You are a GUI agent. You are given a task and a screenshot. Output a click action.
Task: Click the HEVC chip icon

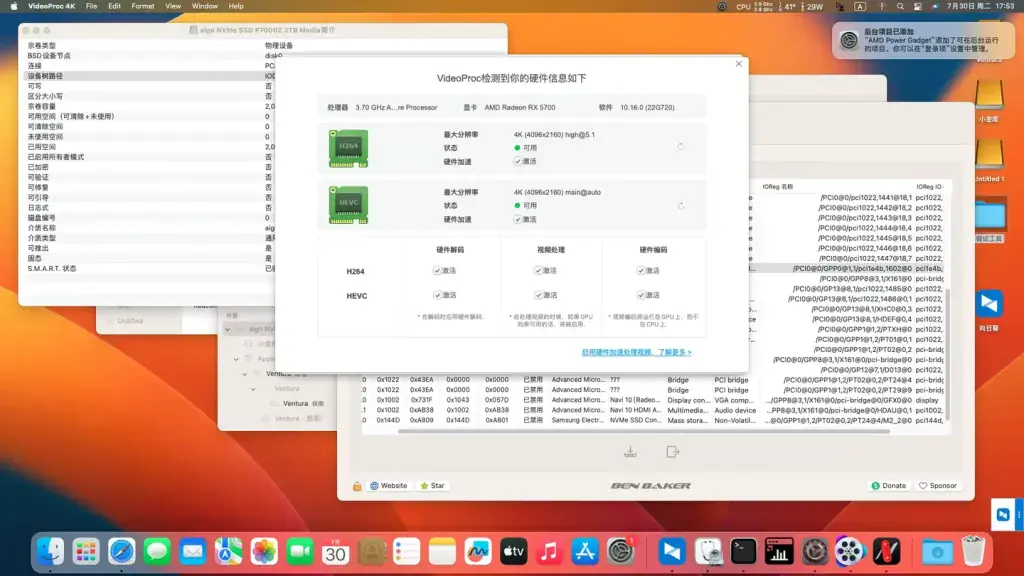[x=348, y=205]
